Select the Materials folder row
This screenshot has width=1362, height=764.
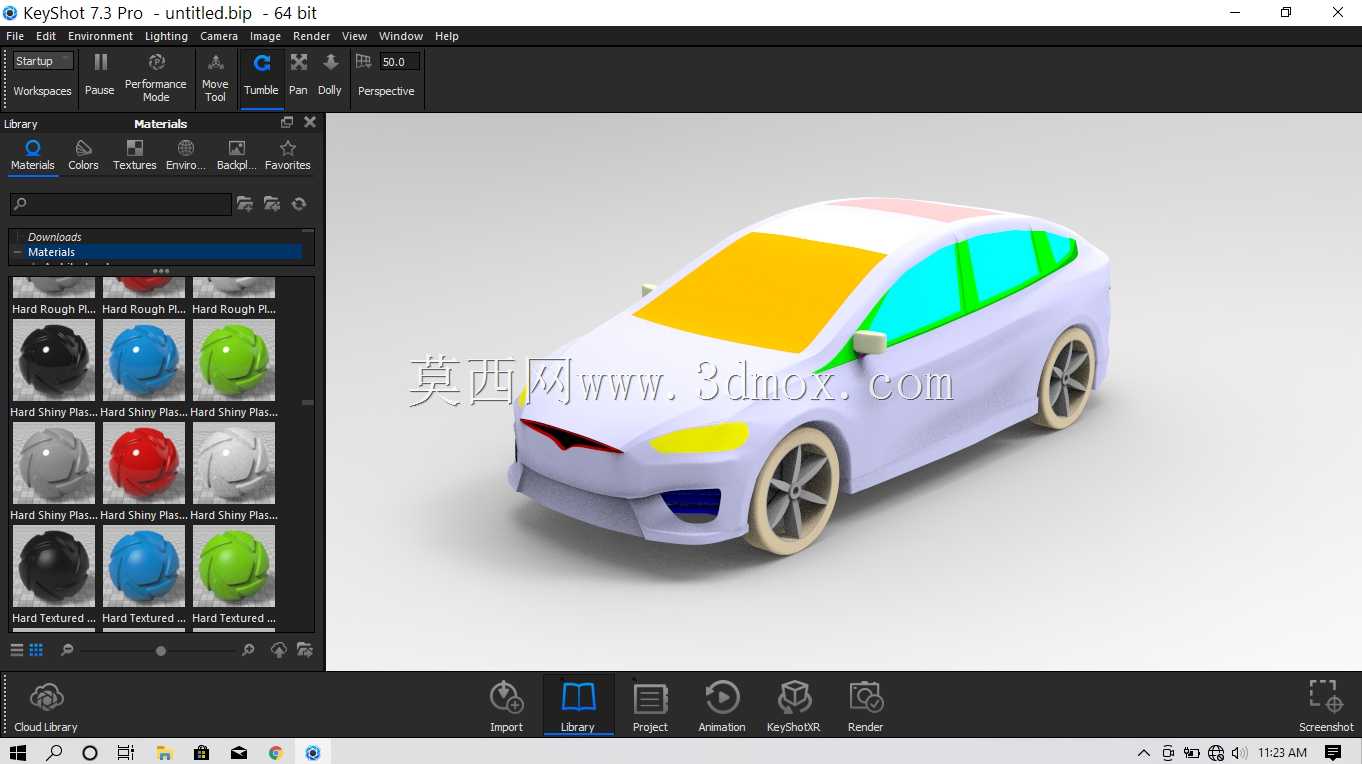click(x=157, y=252)
